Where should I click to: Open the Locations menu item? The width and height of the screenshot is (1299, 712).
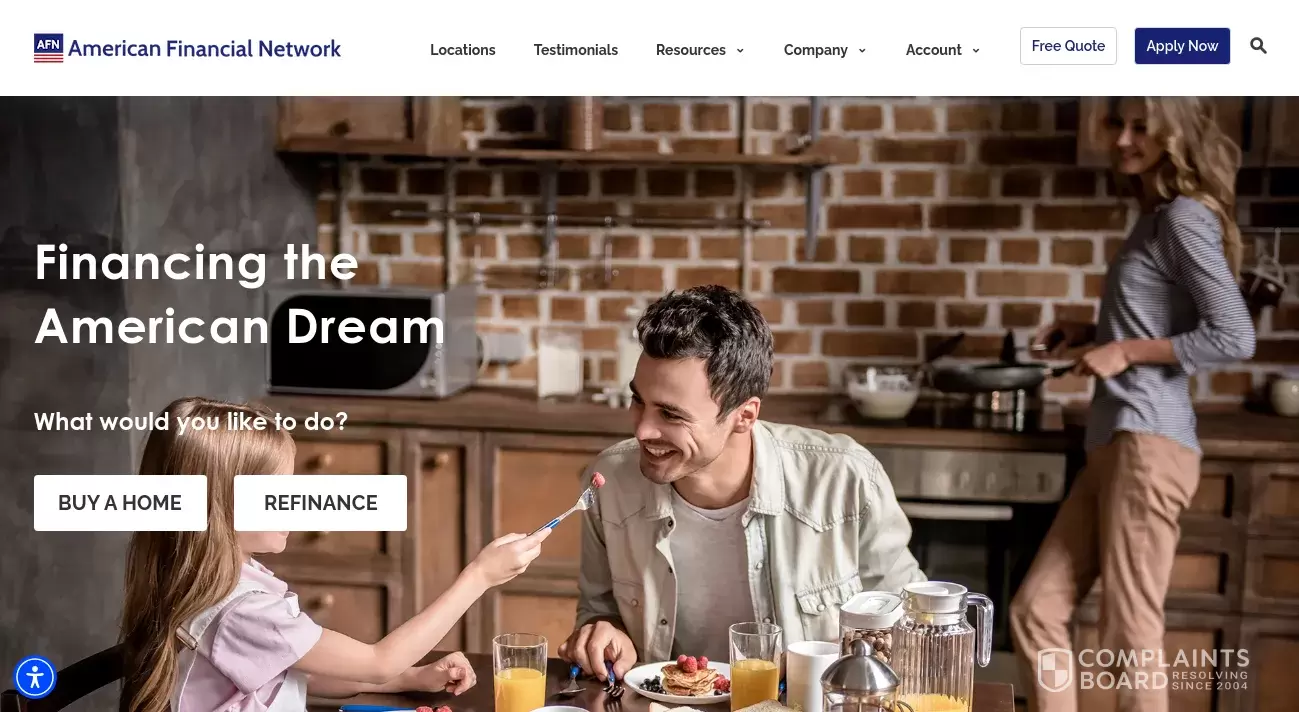[463, 50]
